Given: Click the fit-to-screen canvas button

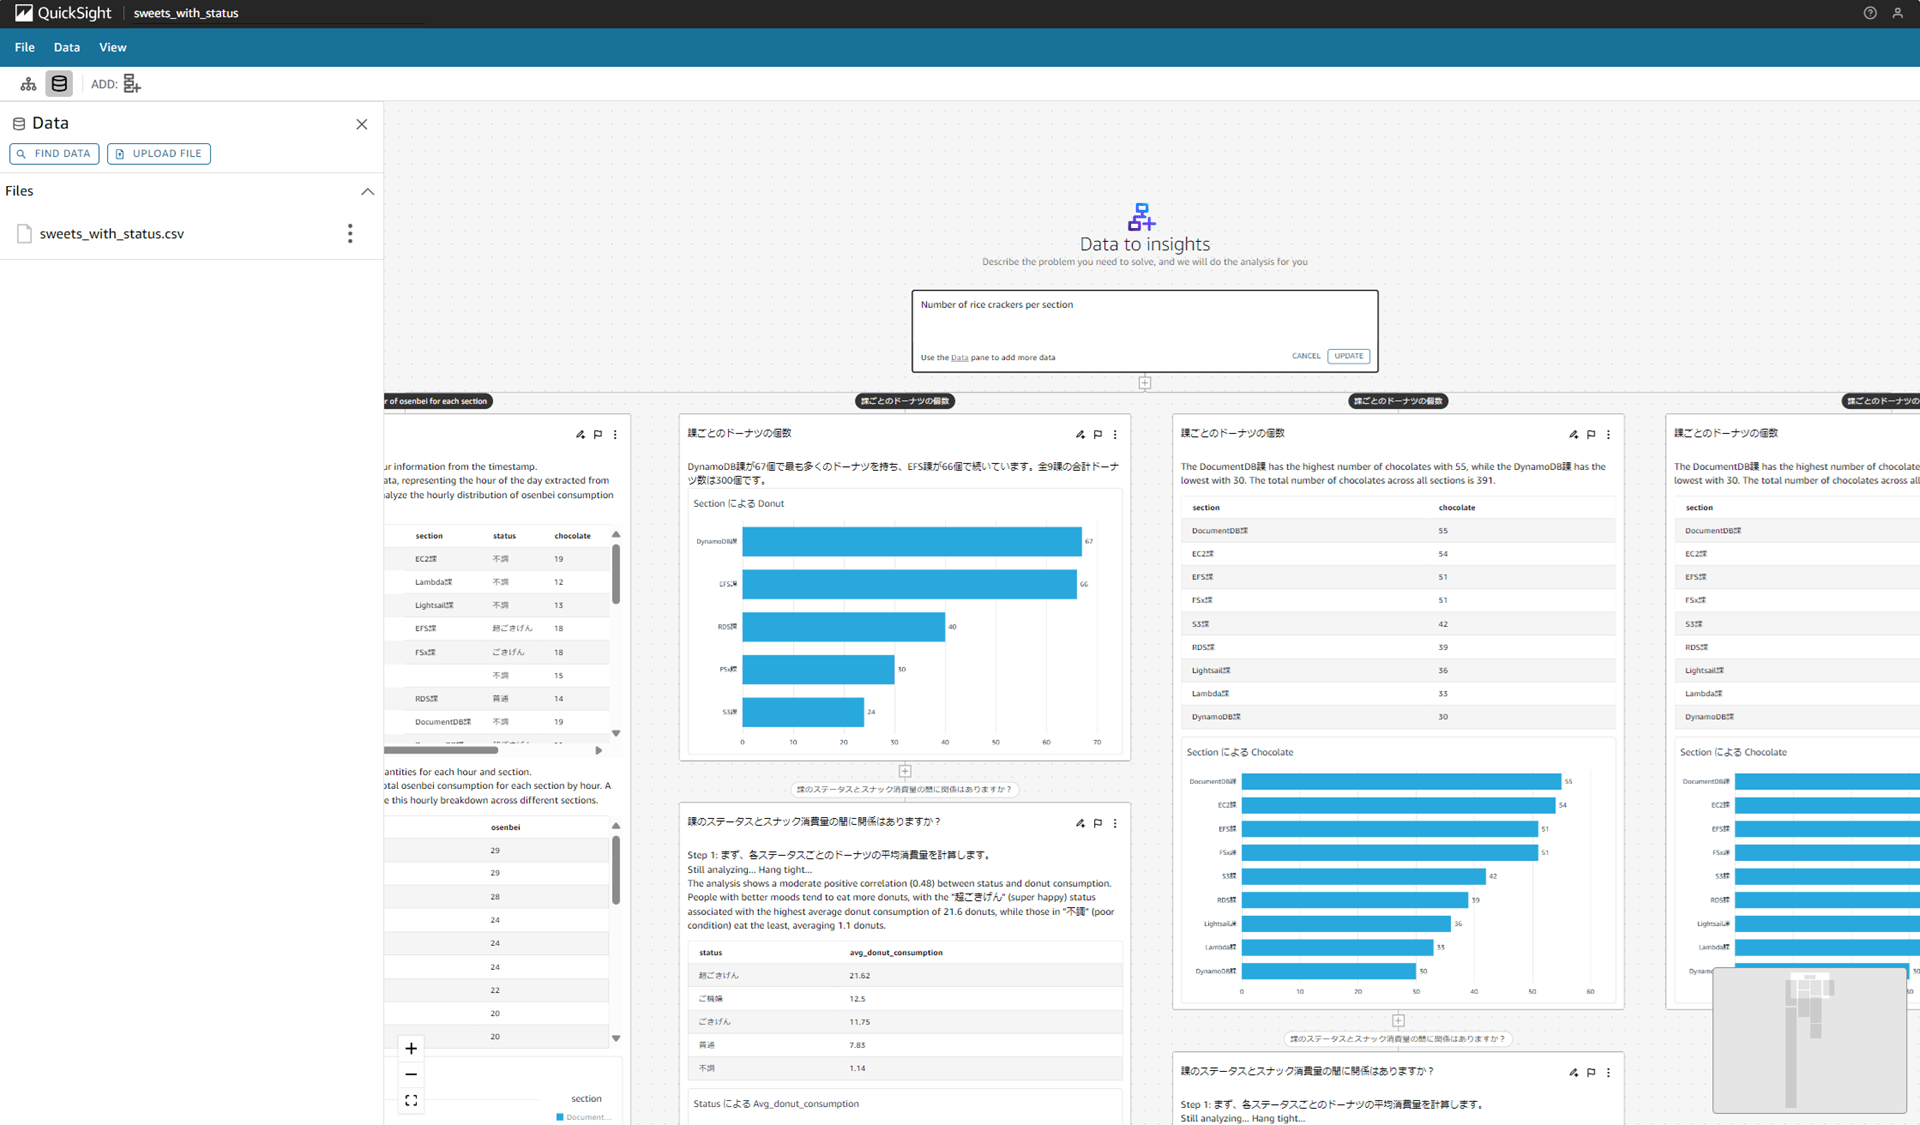Looking at the screenshot, I should pyautogui.click(x=411, y=1100).
